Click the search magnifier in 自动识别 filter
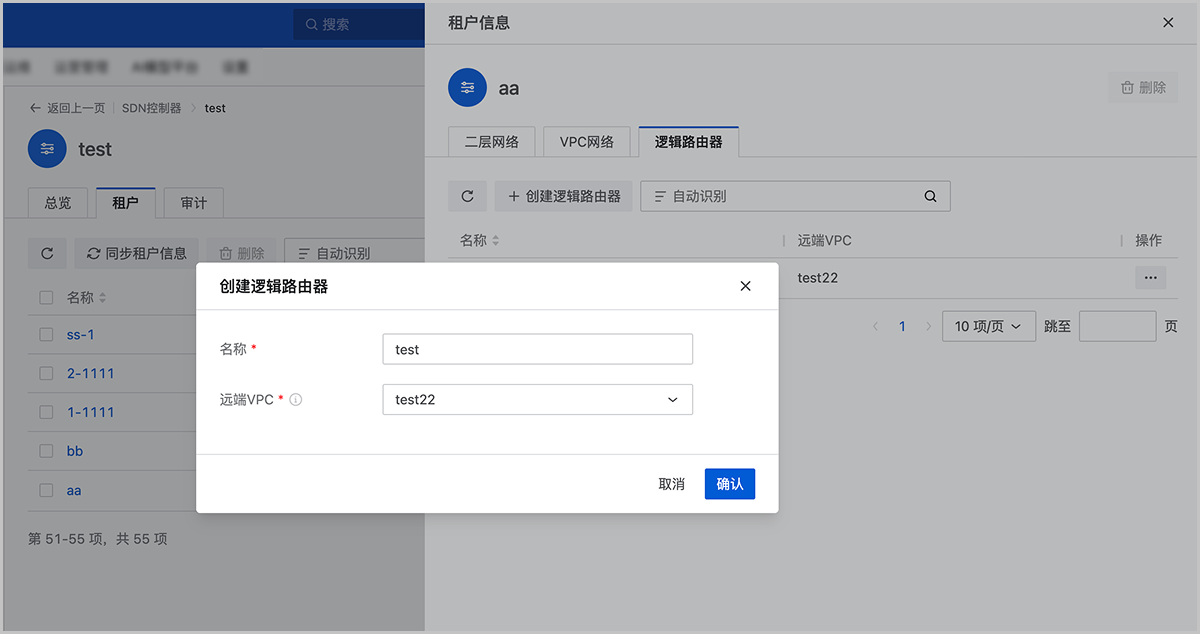This screenshot has width=1200, height=634. pos(930,196)
